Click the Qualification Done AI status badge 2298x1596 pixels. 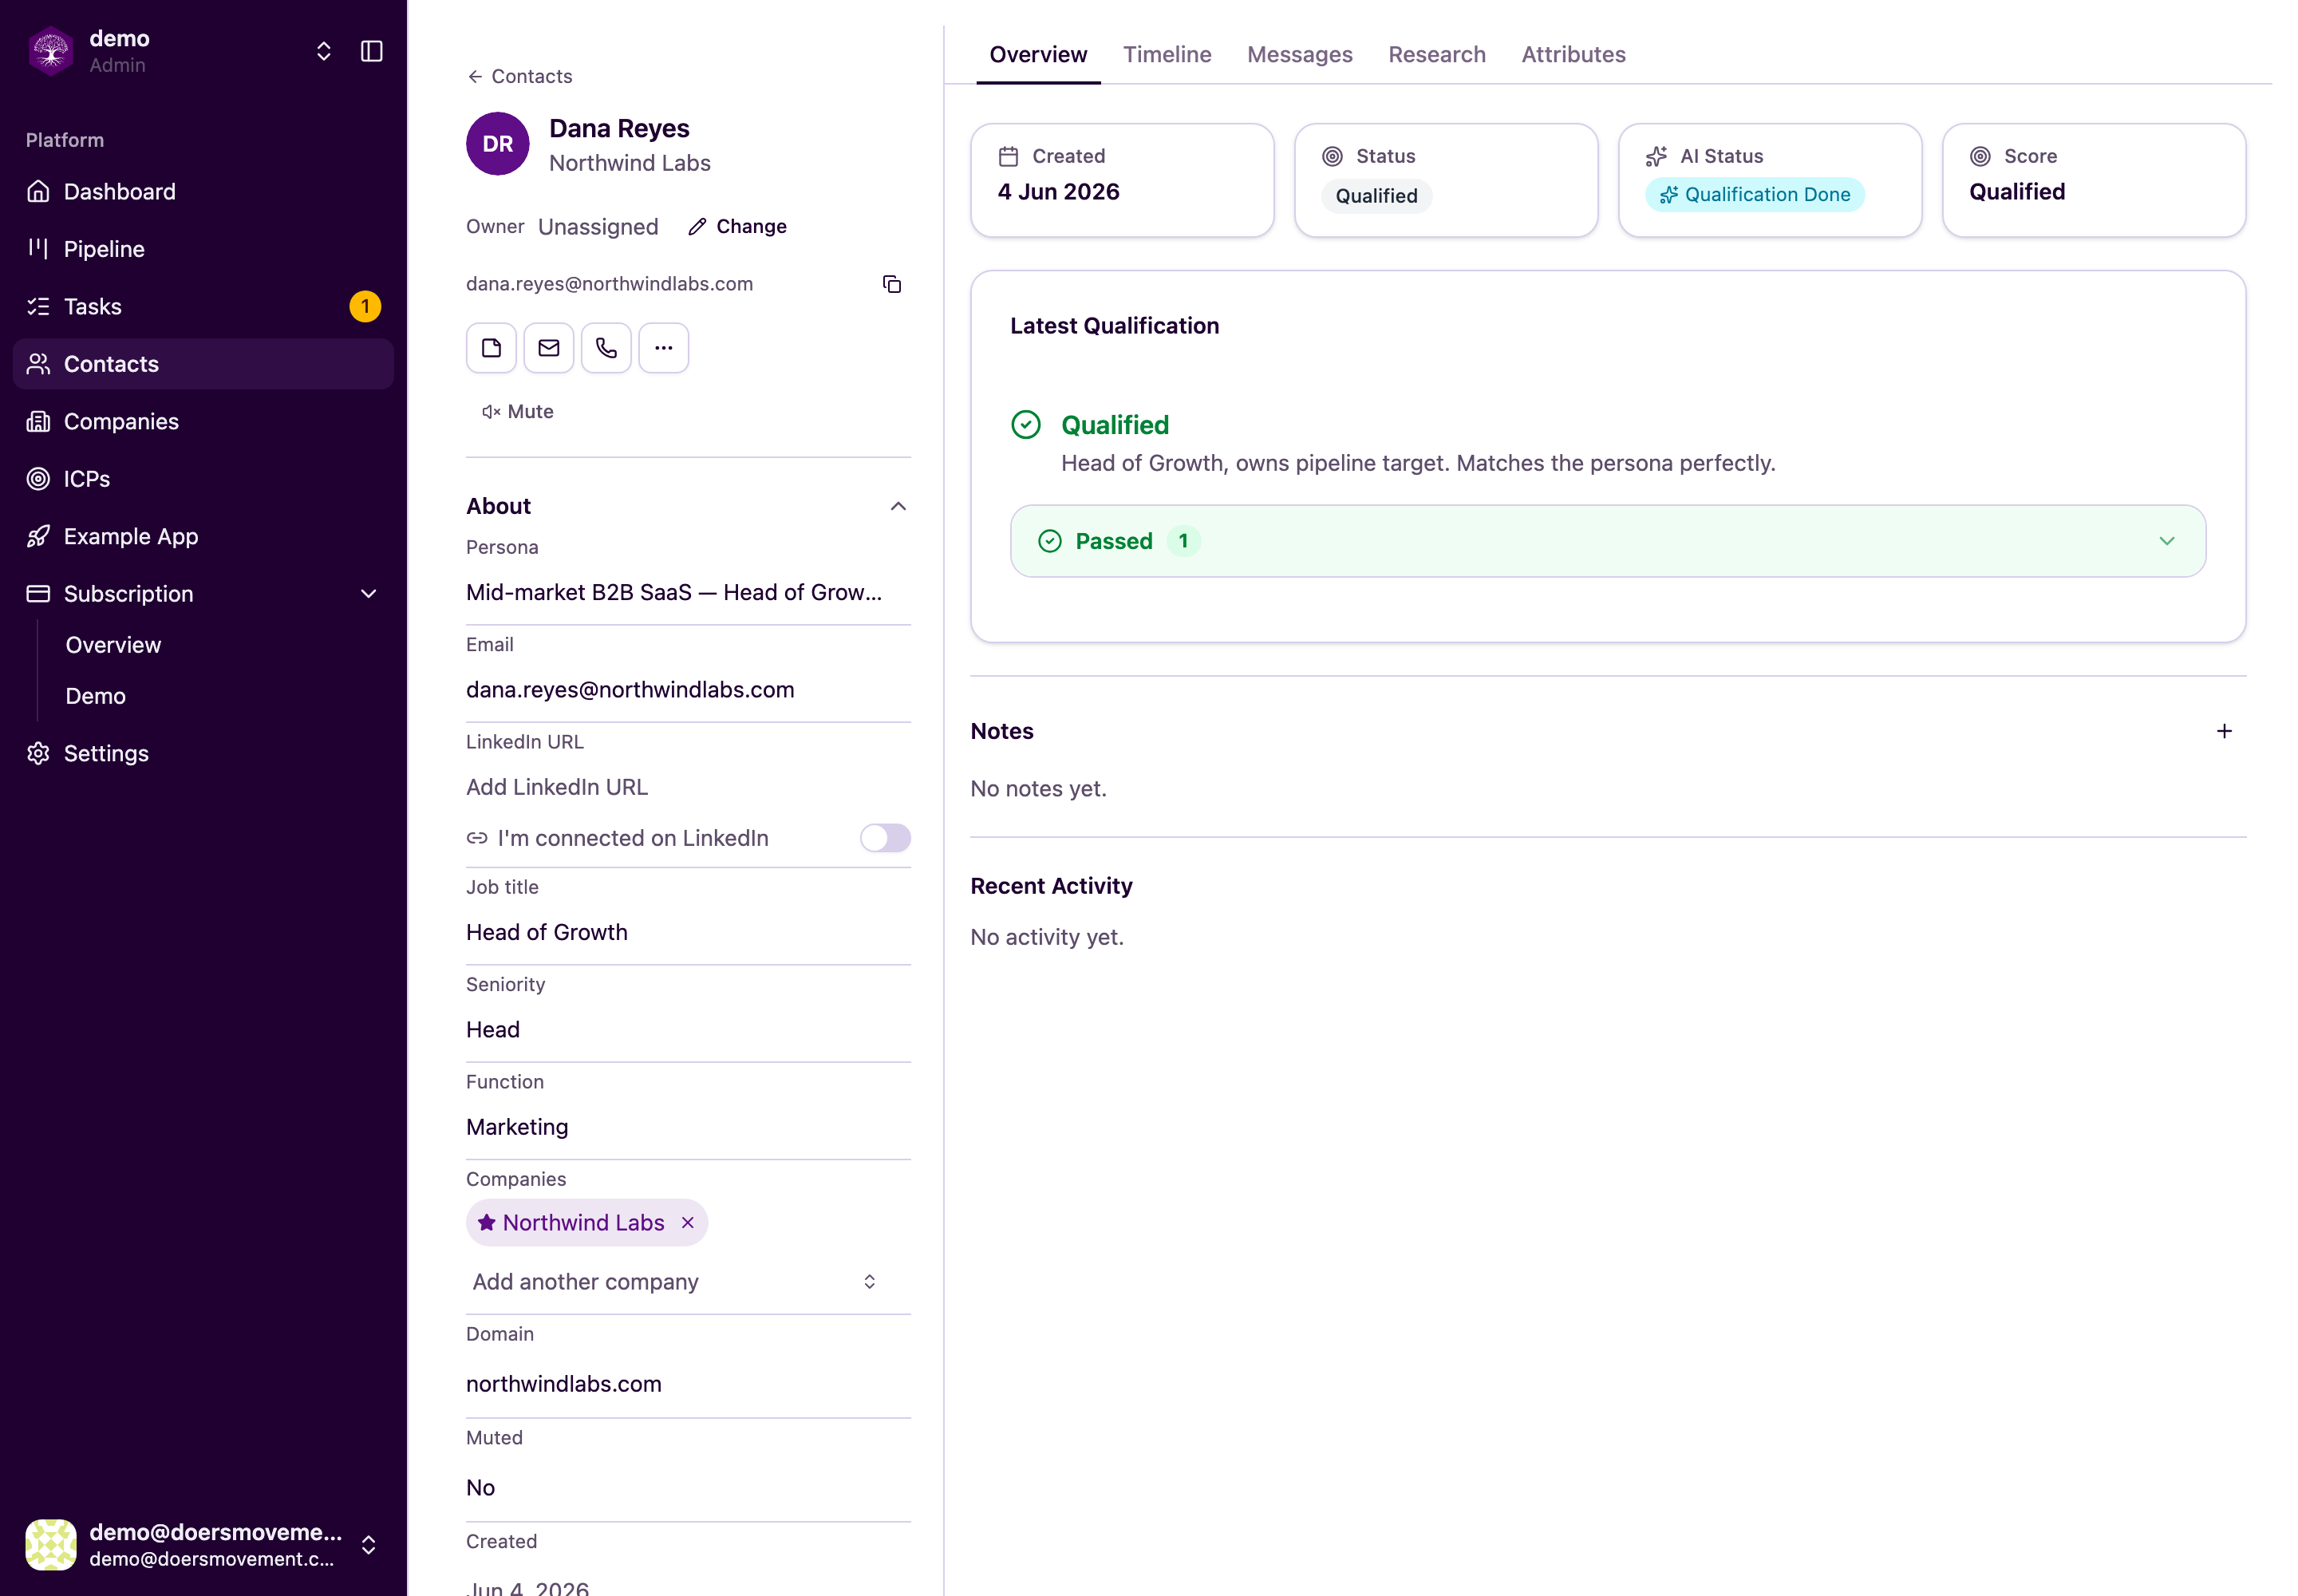(x=1754, y=195)
